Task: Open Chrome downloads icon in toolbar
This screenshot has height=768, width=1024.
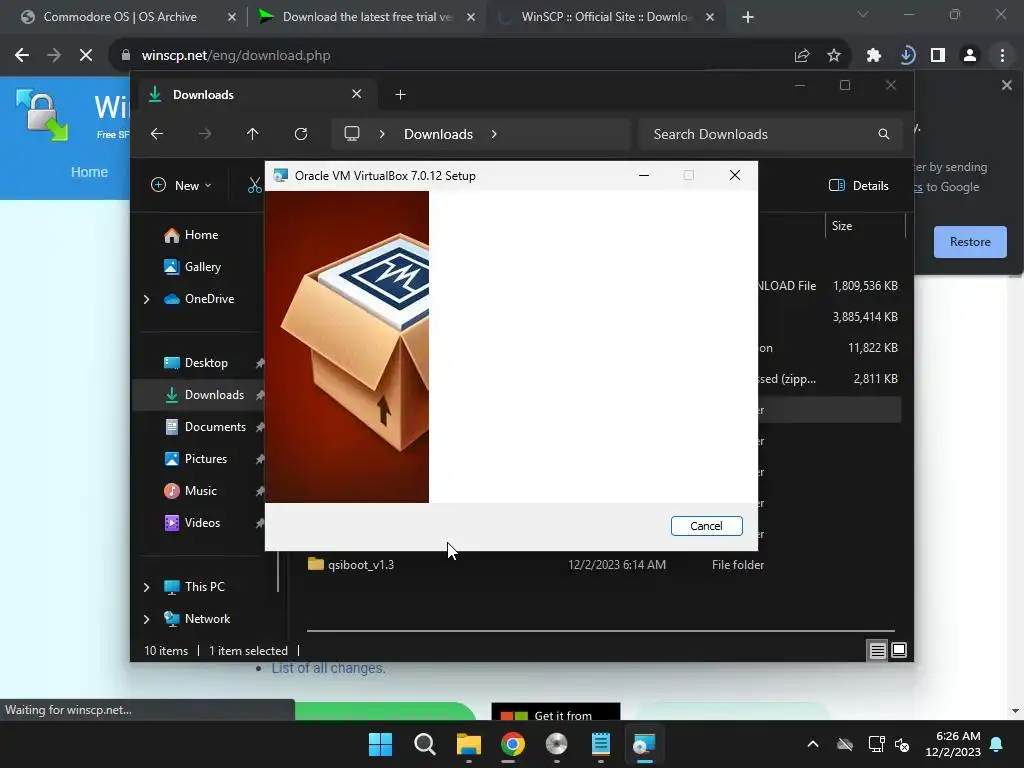Action: tap(906, 56)
